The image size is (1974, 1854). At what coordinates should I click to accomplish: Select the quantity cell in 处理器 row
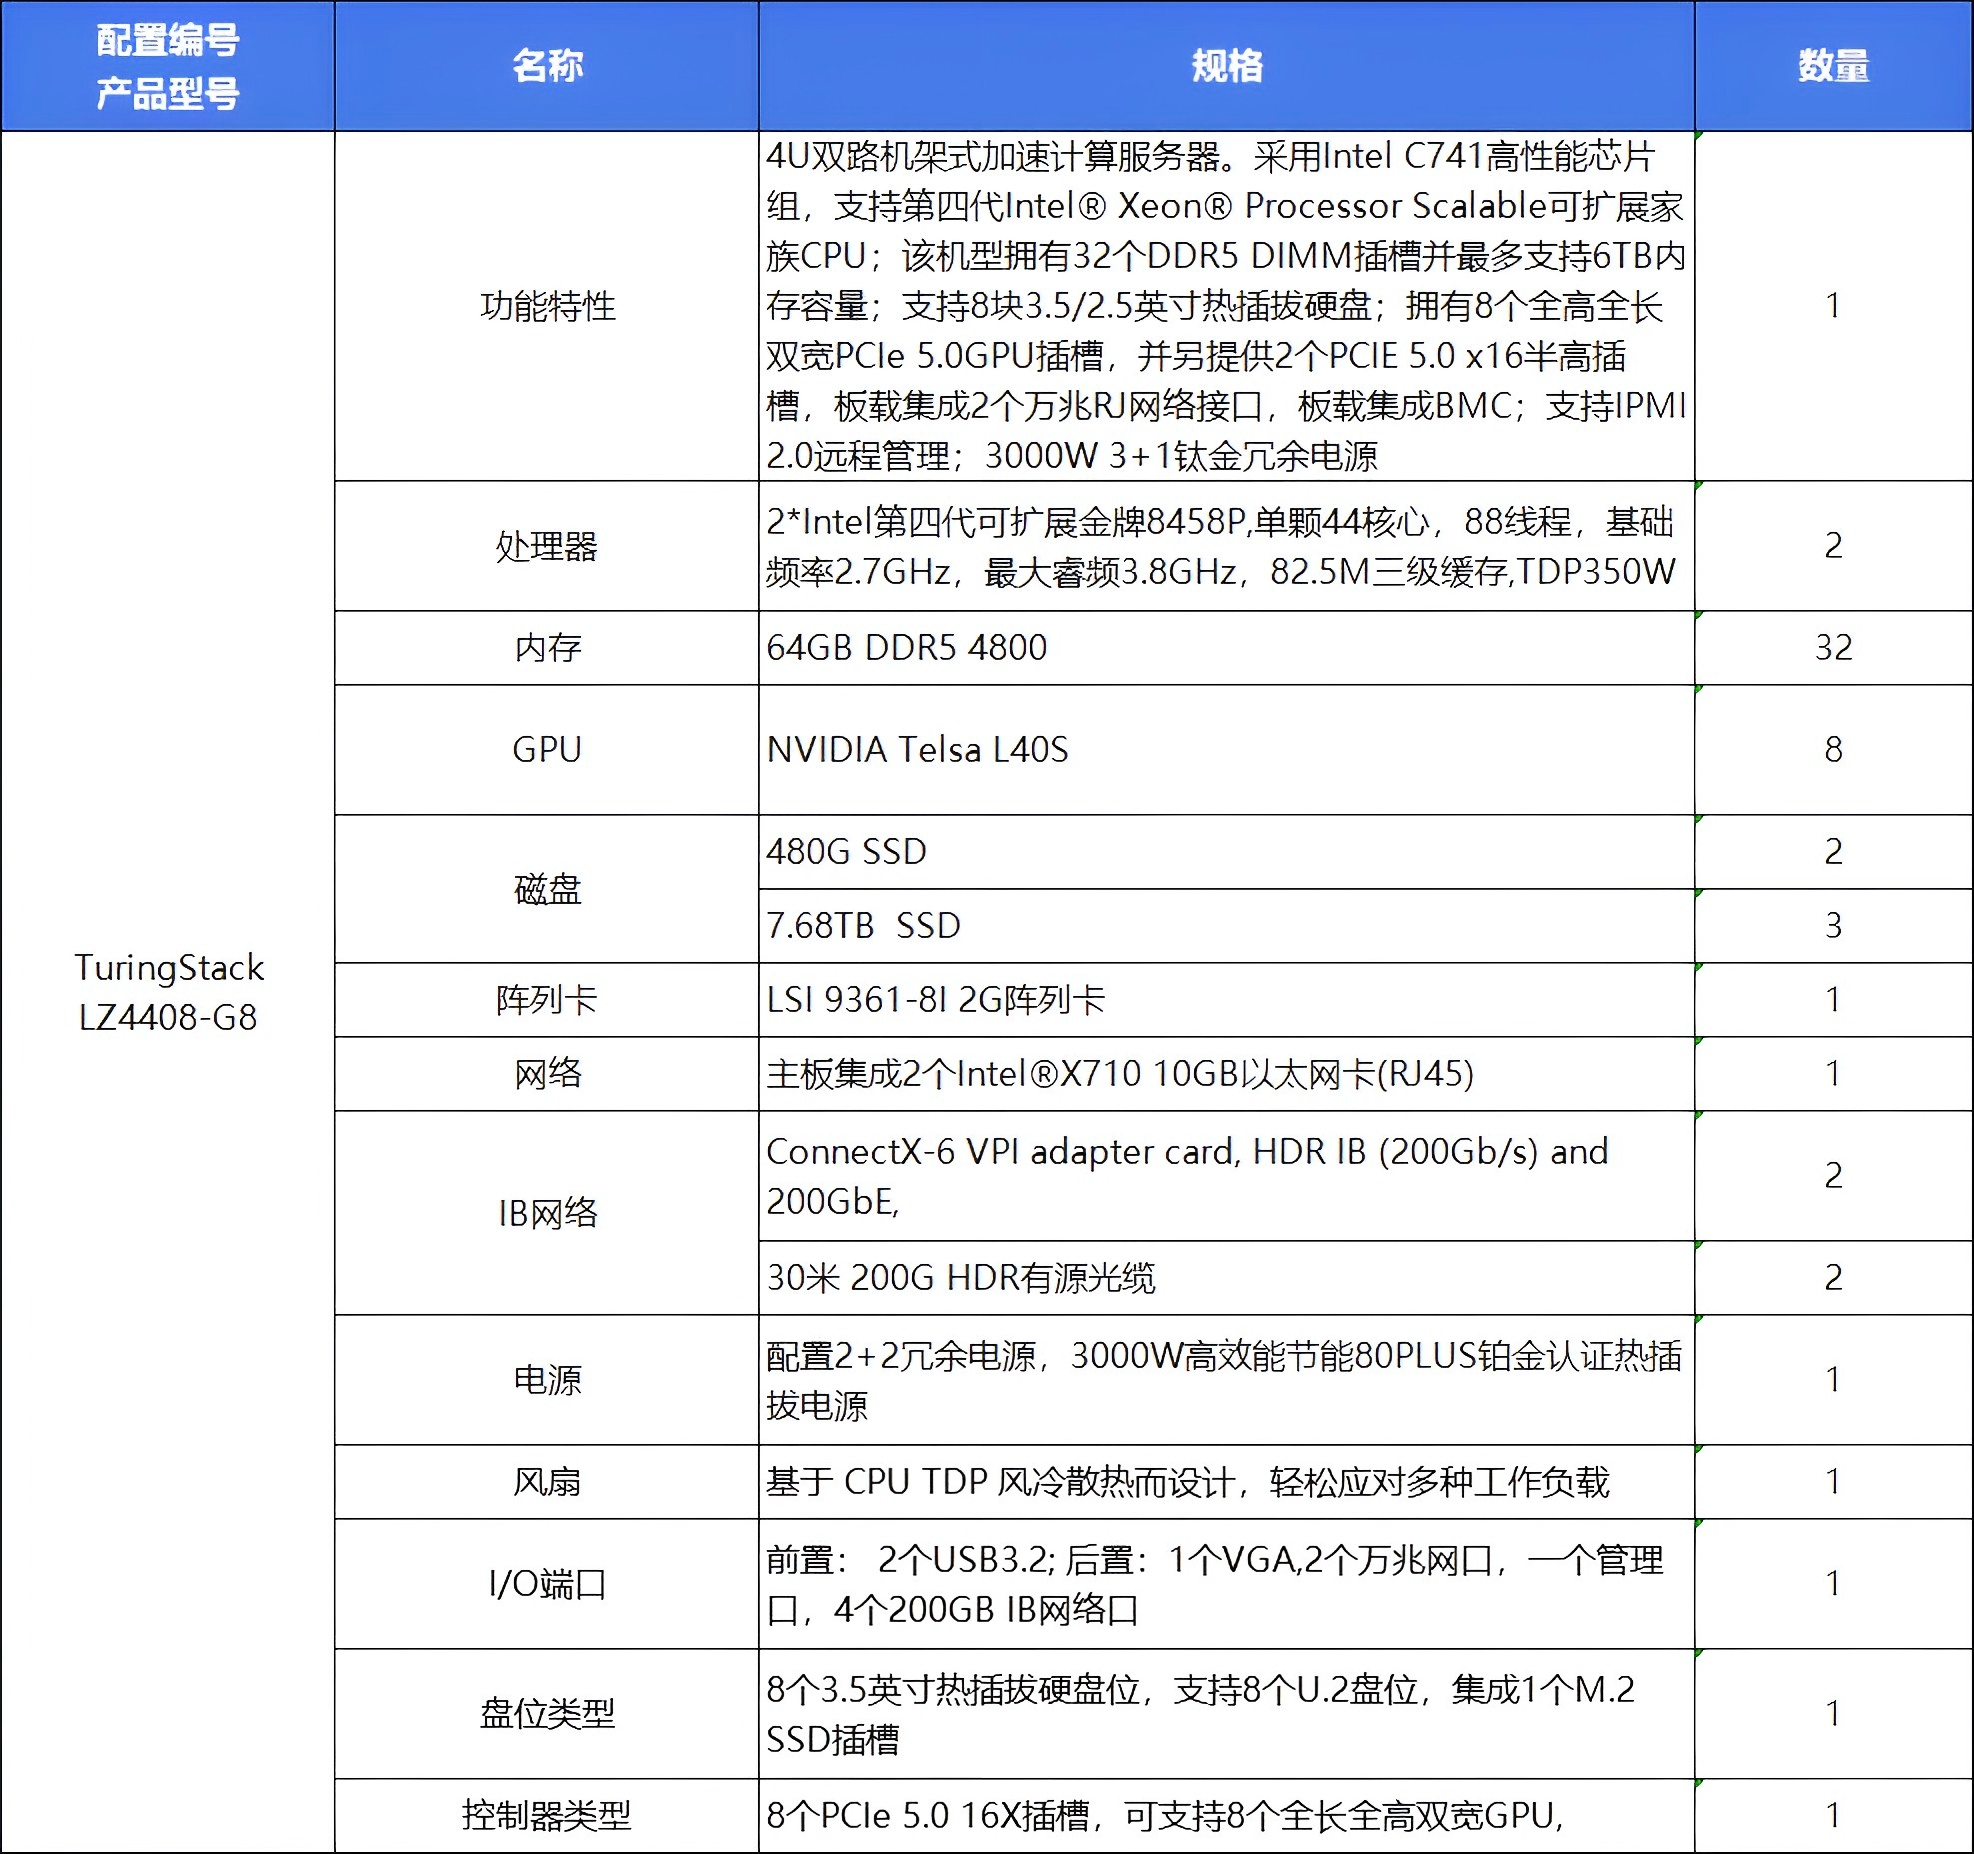pos(1833,546)
